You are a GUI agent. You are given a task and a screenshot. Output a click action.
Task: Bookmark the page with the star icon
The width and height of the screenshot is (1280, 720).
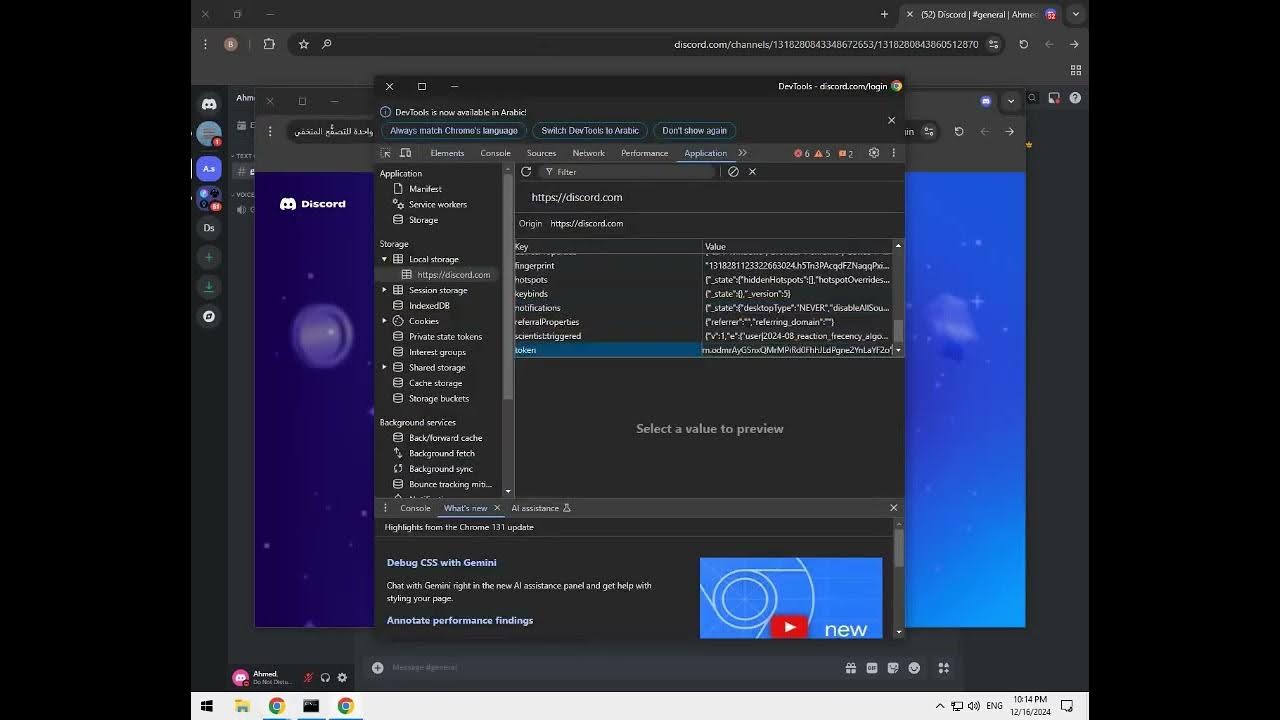coord(304,44)
